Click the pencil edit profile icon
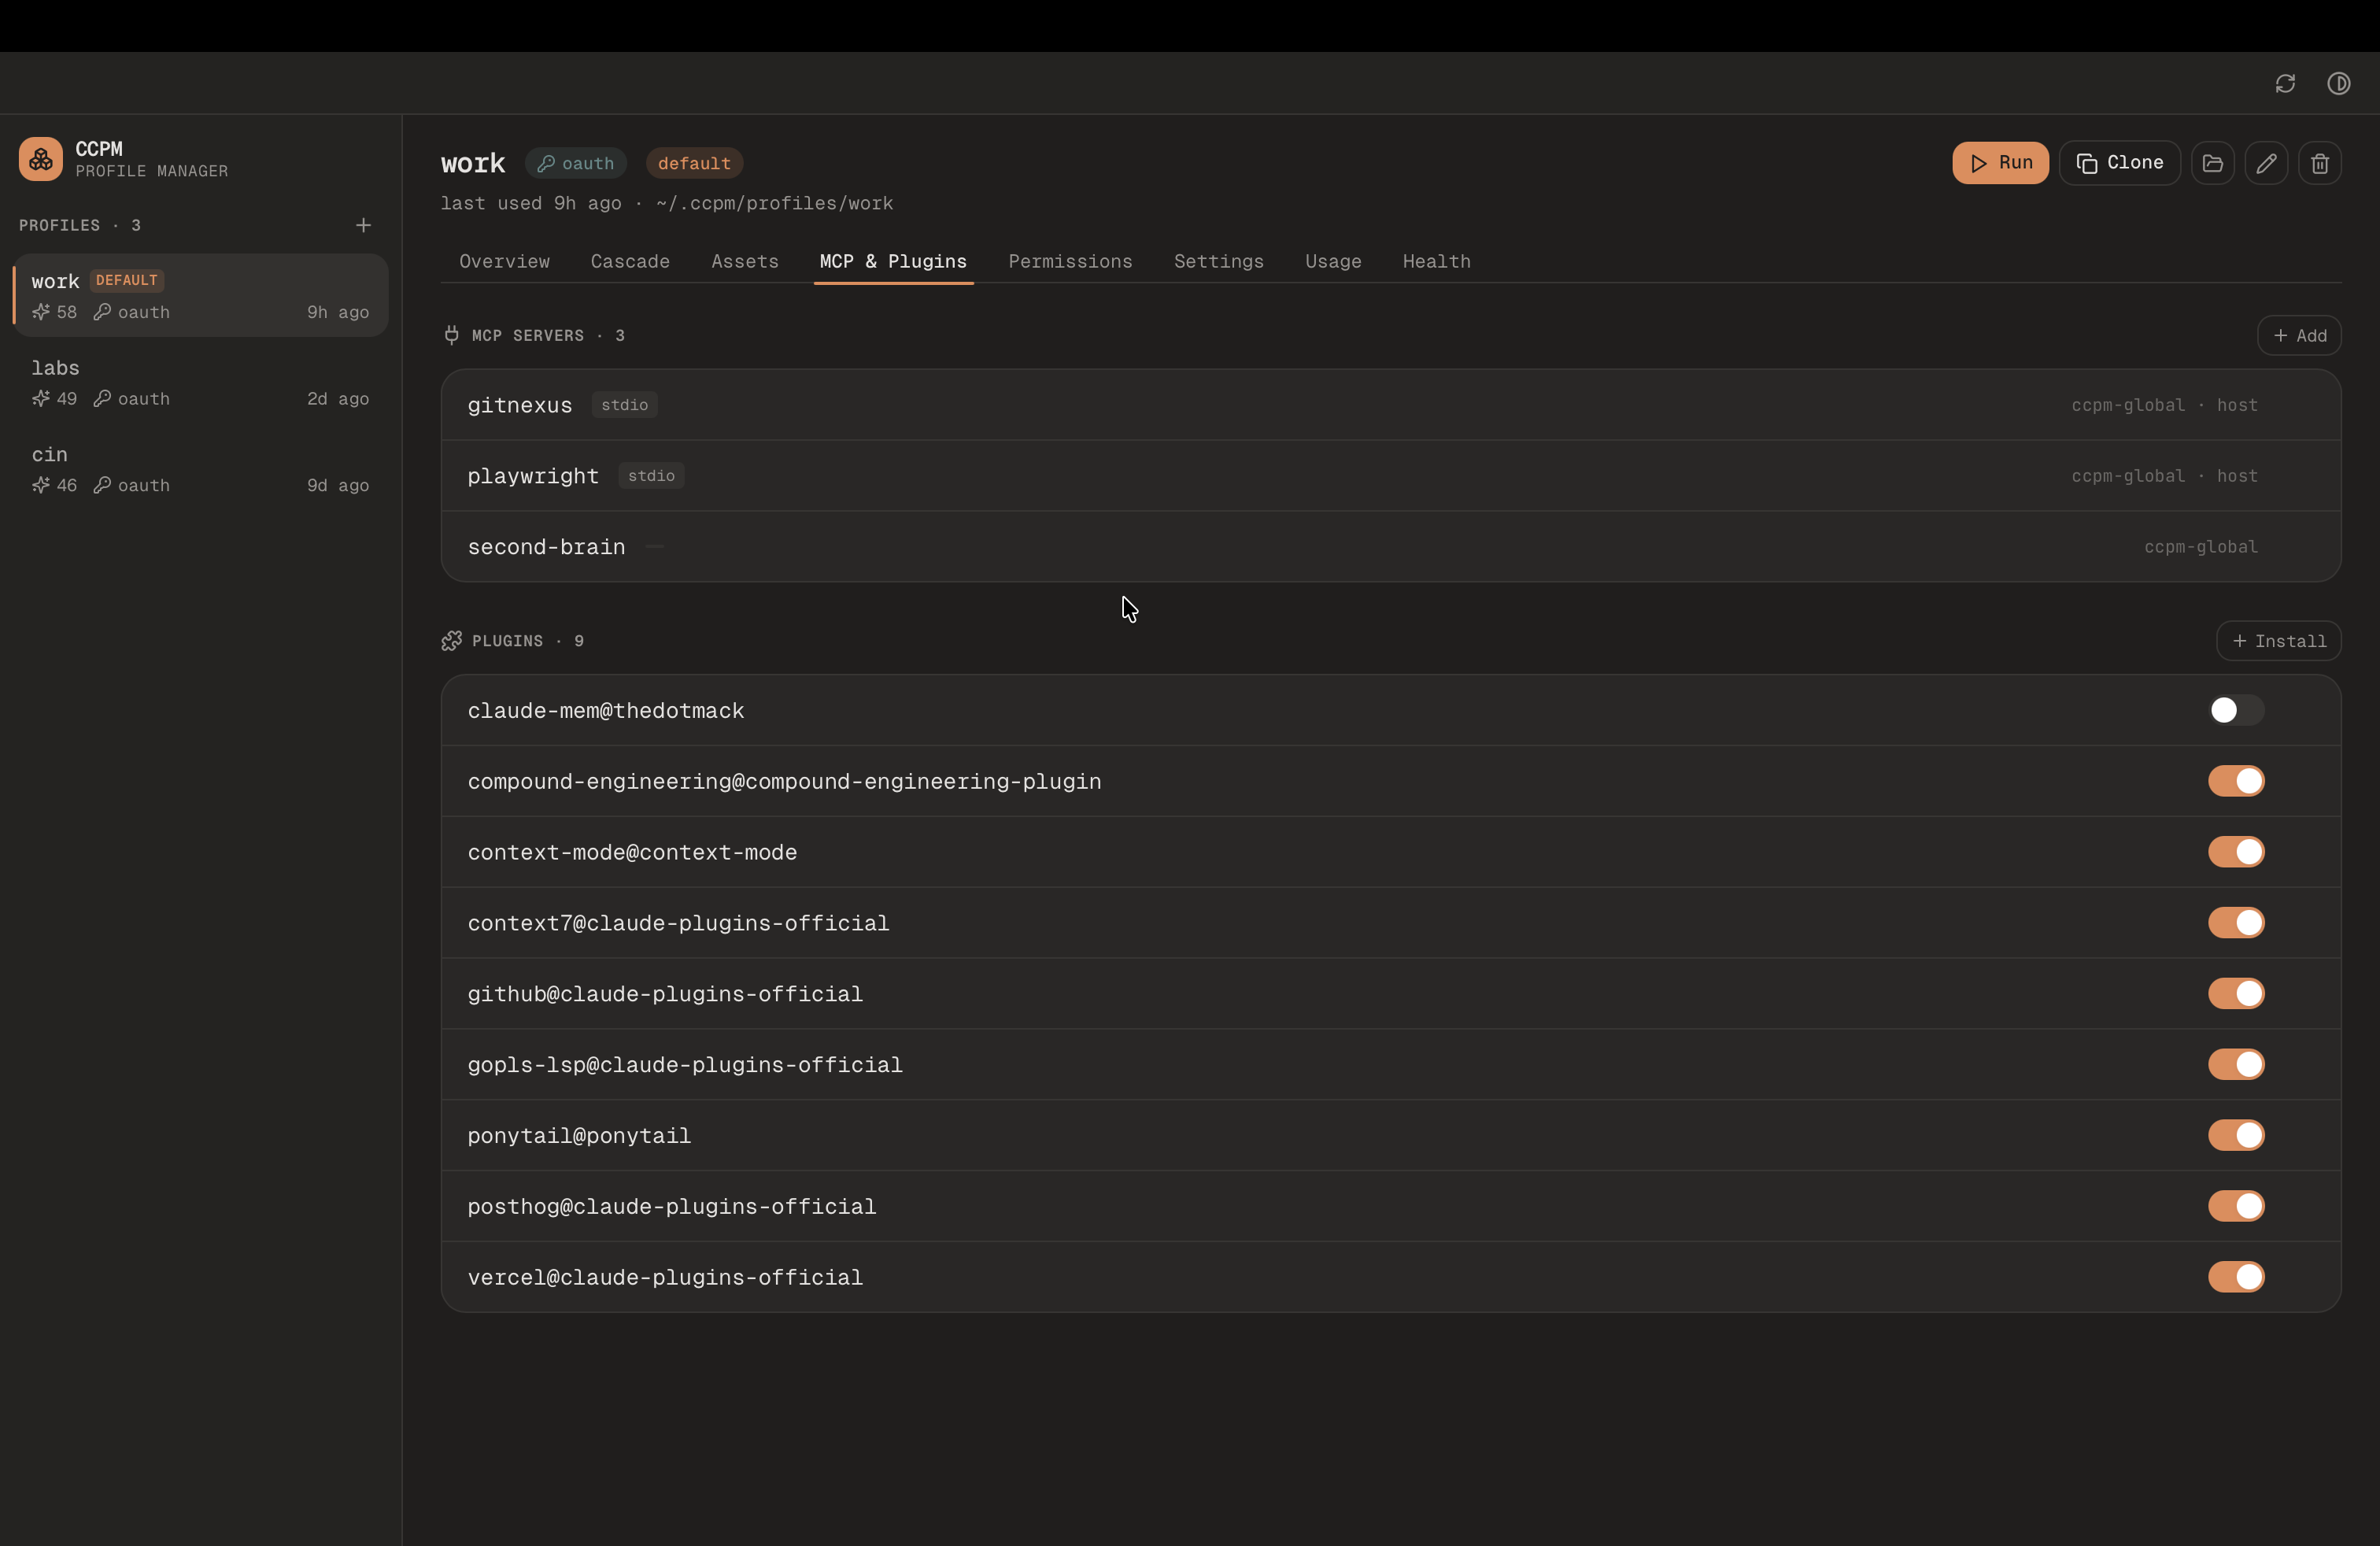This screenshot has height=1546, width=2380. coord(2266,163)
